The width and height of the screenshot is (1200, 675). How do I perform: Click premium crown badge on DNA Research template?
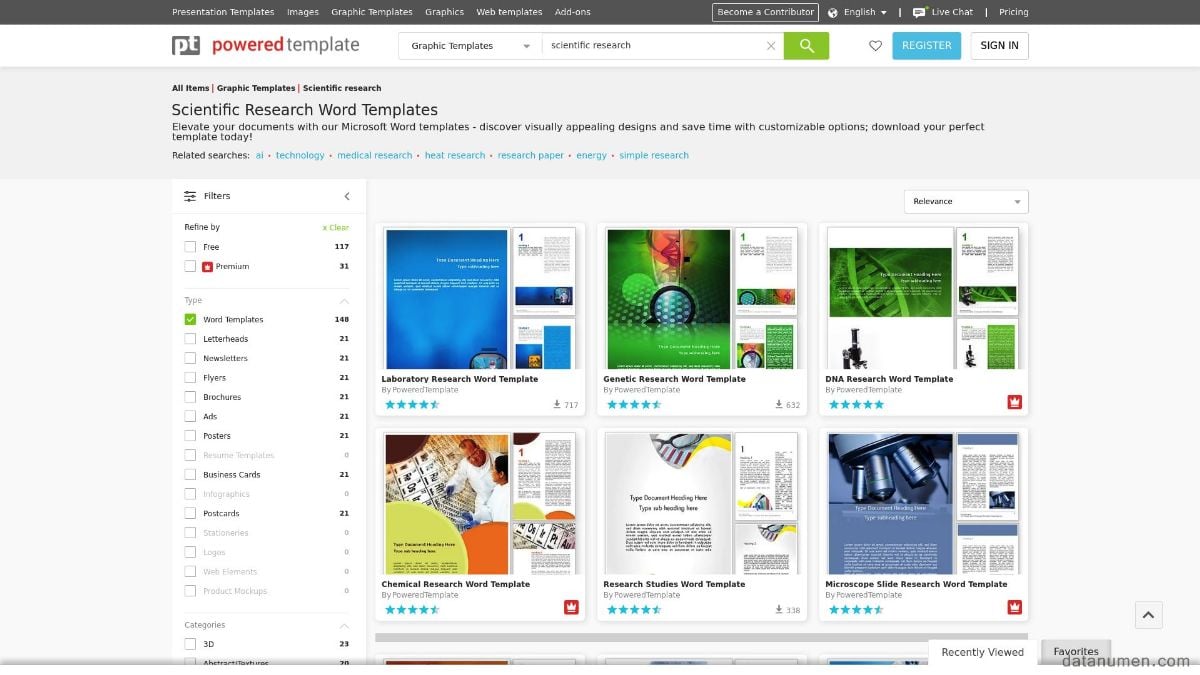1014,403
